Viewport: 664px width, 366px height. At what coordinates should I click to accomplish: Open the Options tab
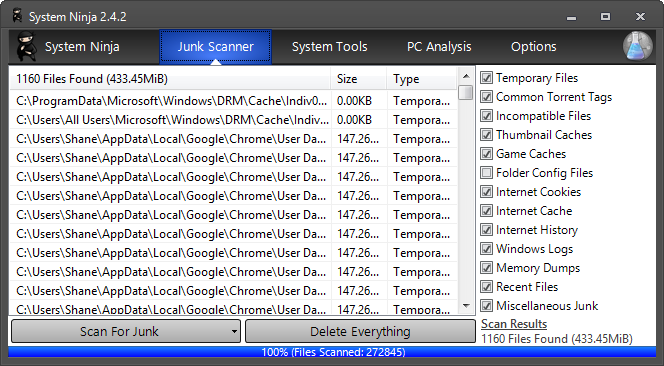click(x=534, y=47)
